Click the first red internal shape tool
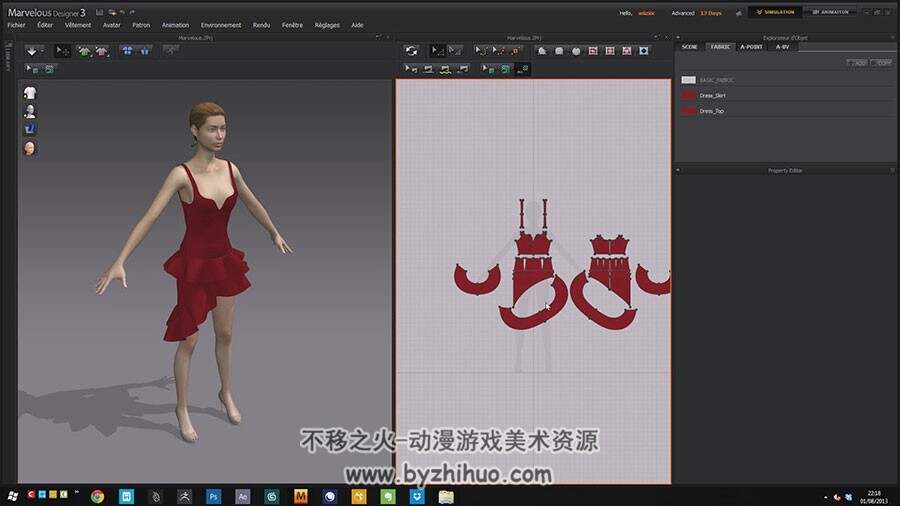 [593, 51]
